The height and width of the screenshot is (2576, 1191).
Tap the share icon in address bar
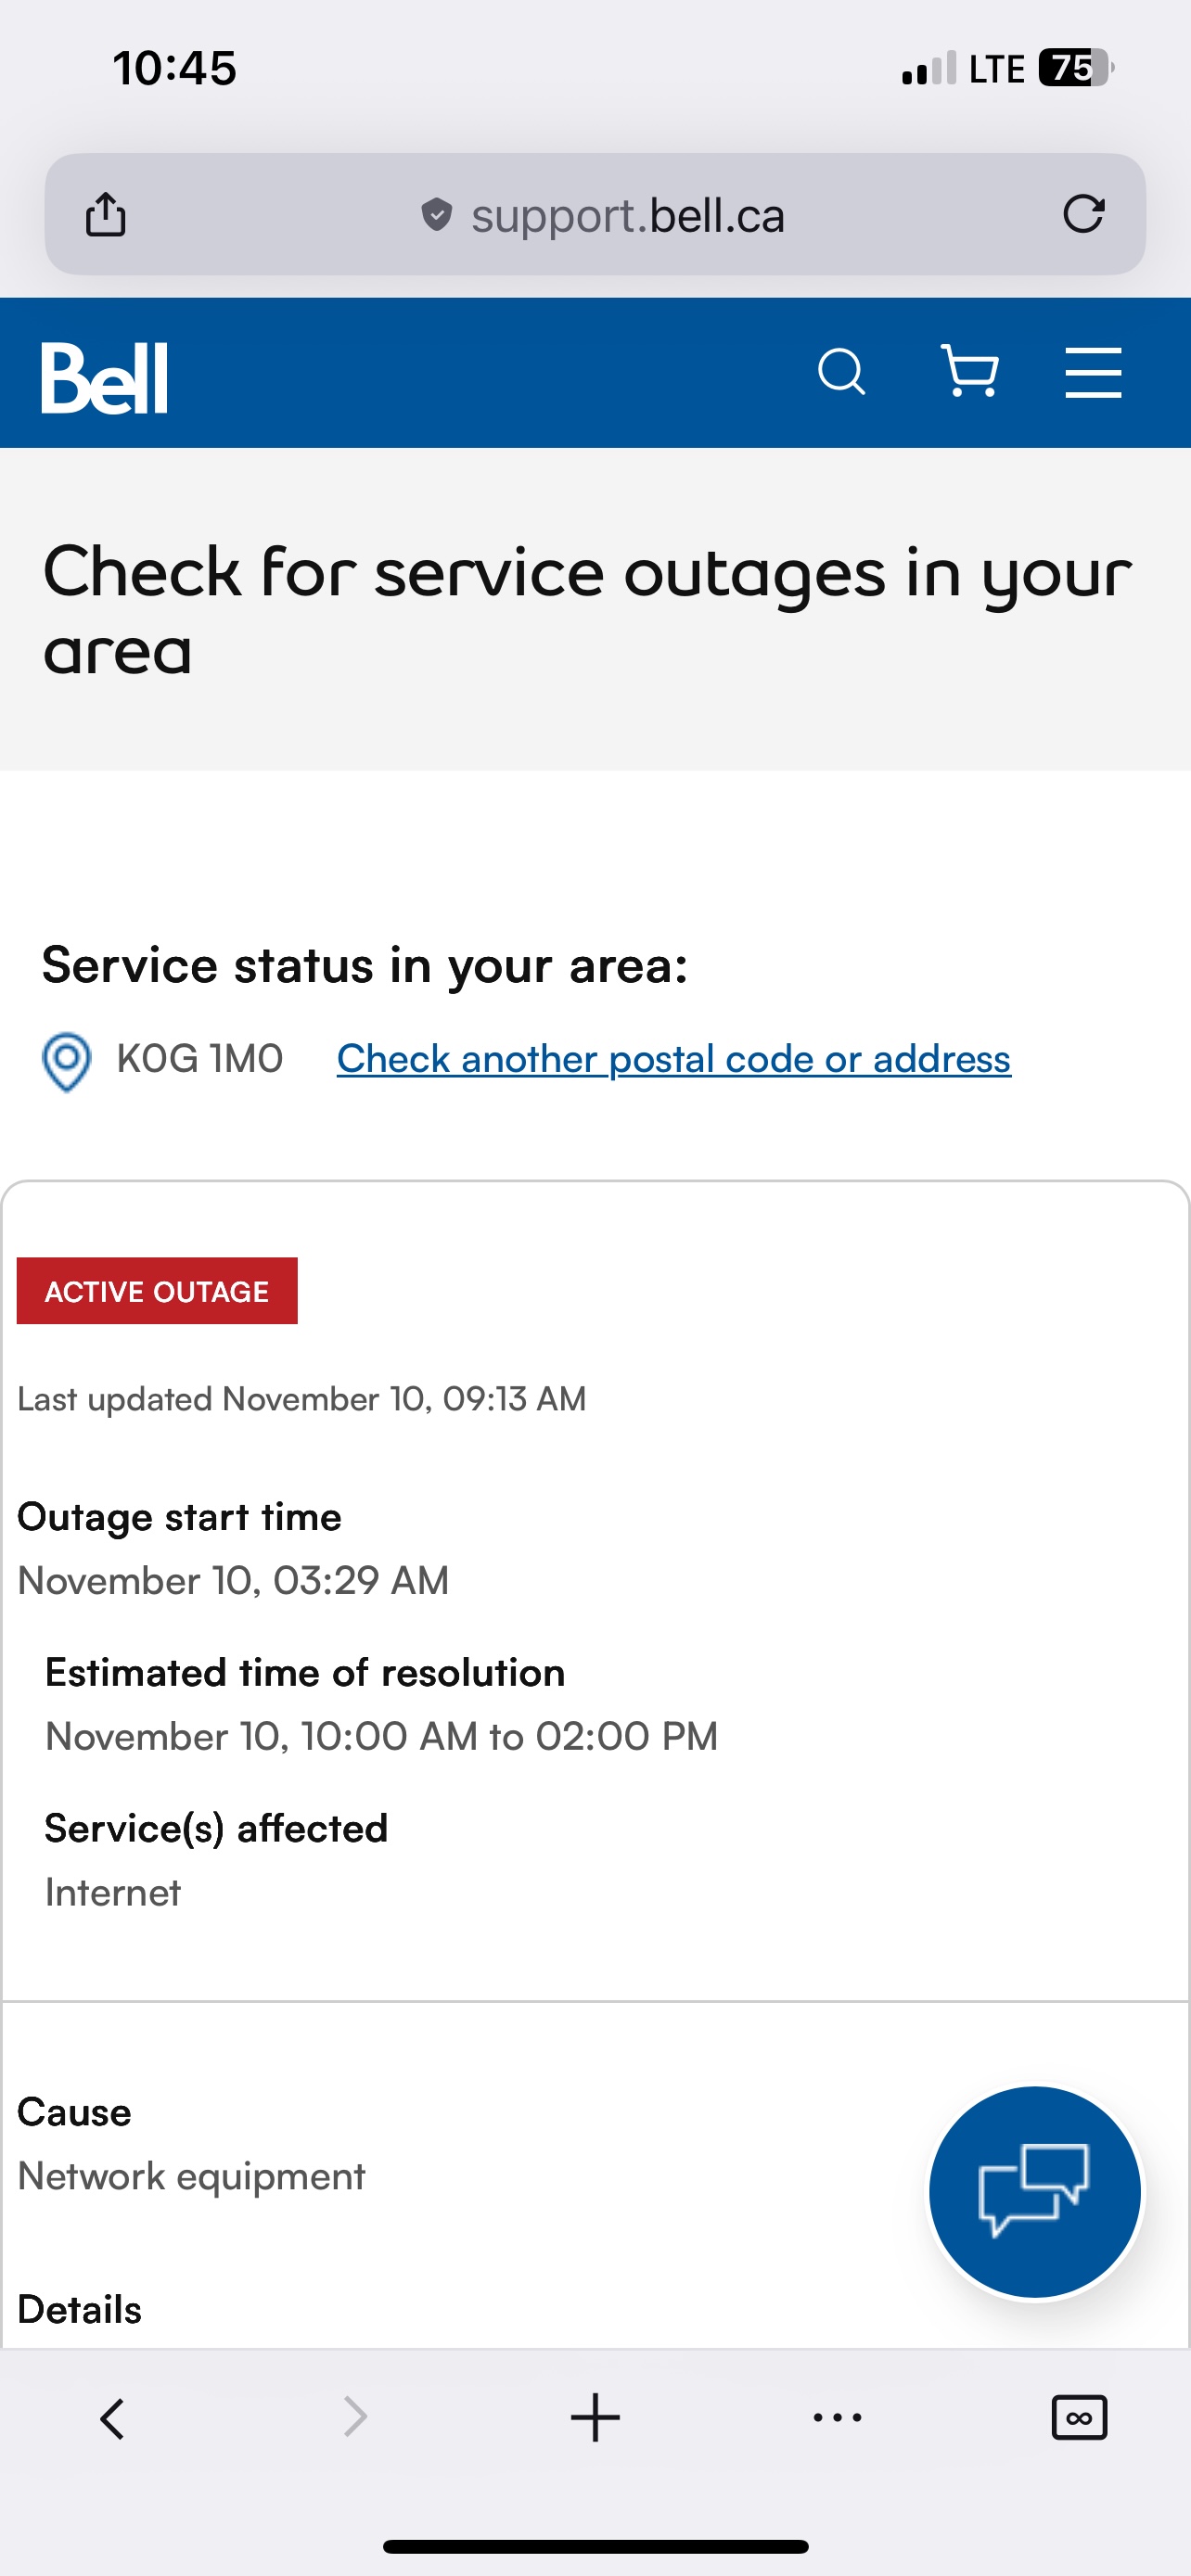click(x=106, y=214)
